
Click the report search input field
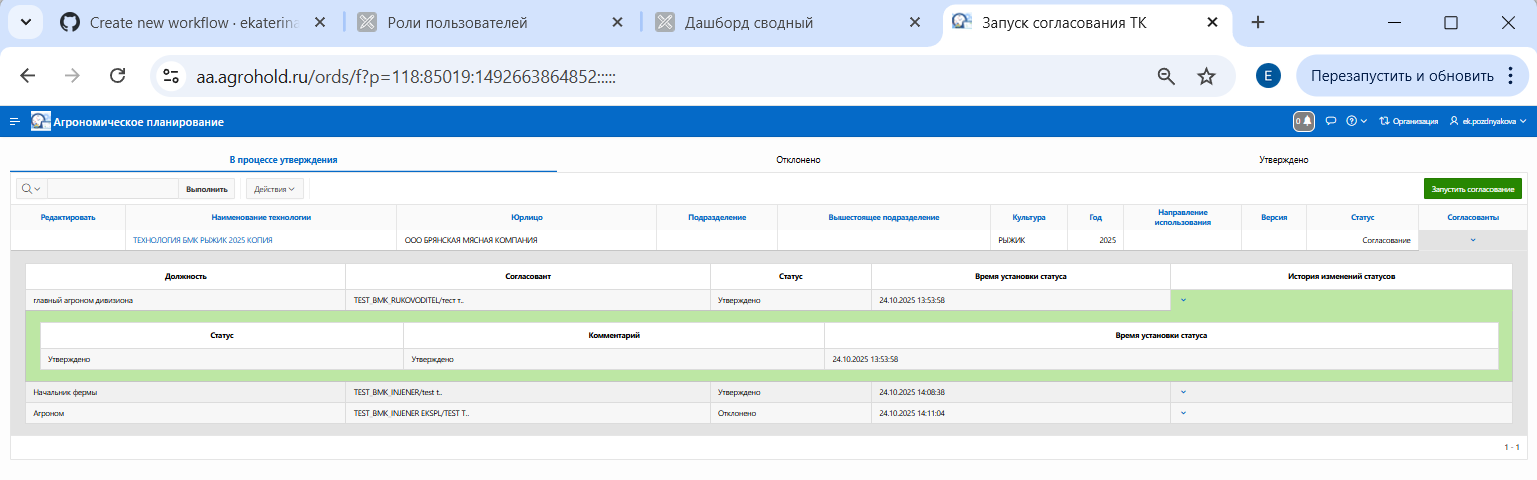coord(112,188)
